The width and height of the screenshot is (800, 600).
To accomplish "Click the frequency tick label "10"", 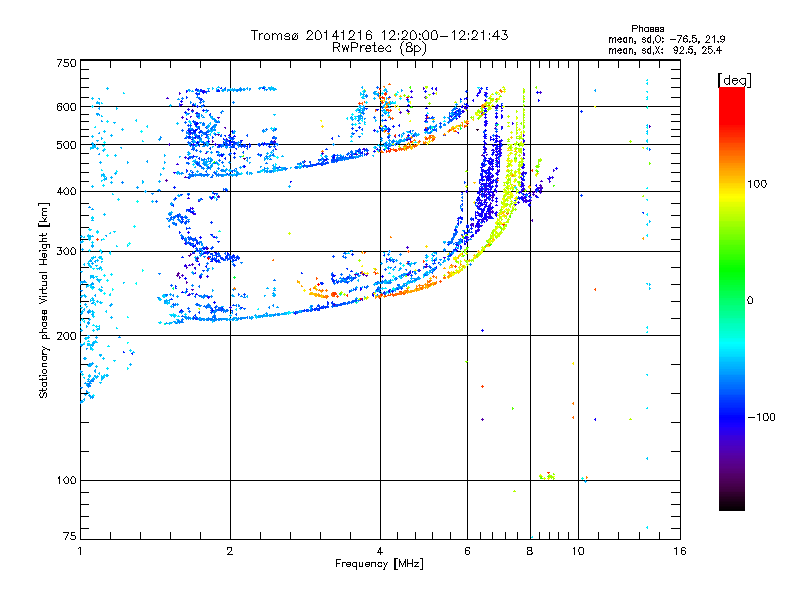I will tap(578, 551).
